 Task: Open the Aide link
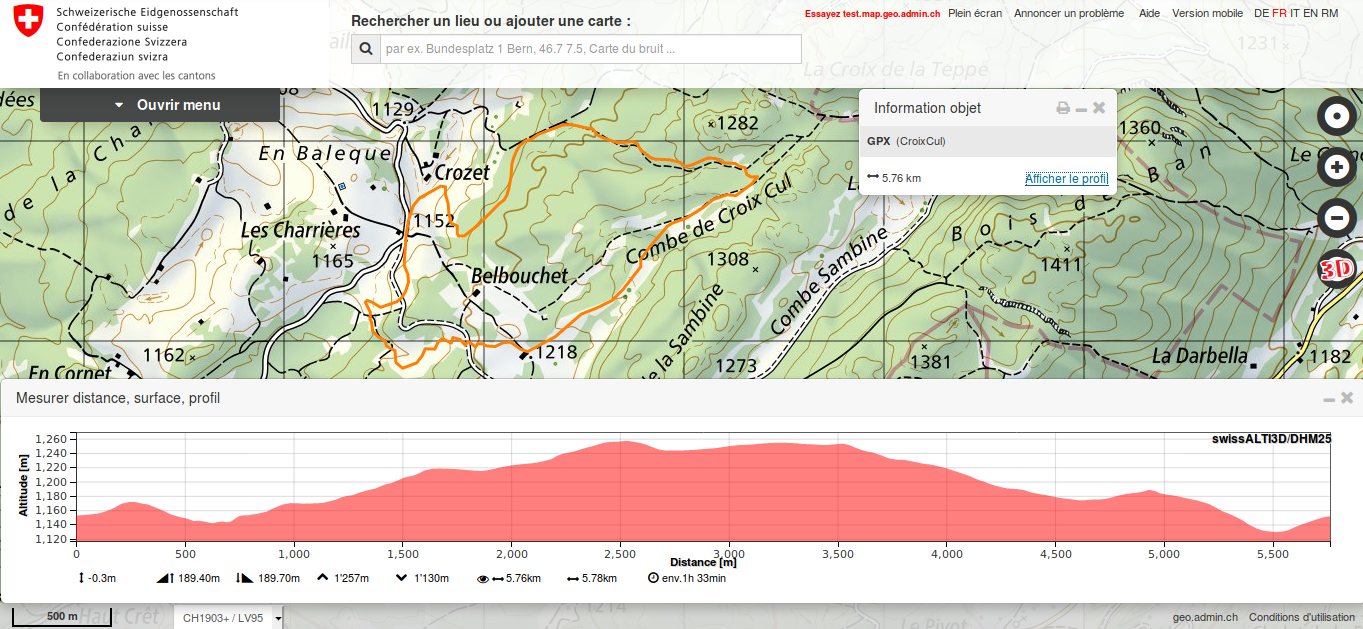click(x=1150, y=14)
